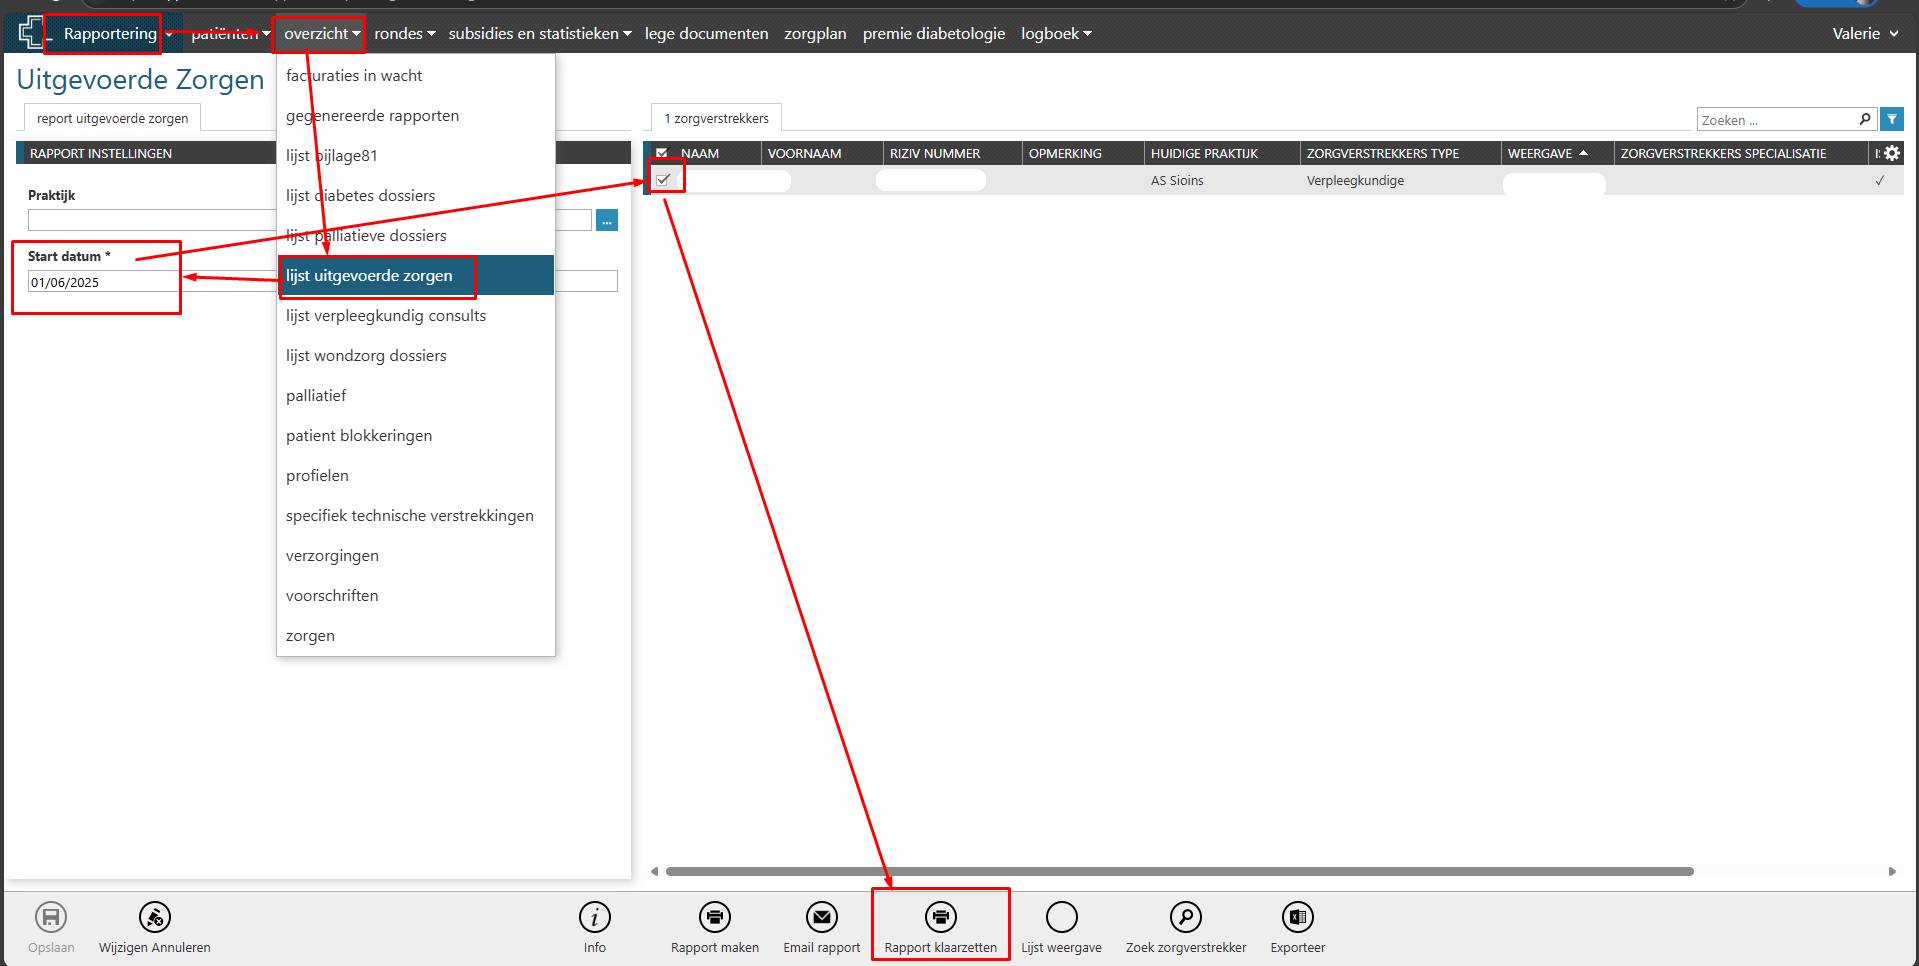Viewport: 1919px width, 966px height.
Task: Select lijst diabetes dossiers
Action: click(415, 196)
